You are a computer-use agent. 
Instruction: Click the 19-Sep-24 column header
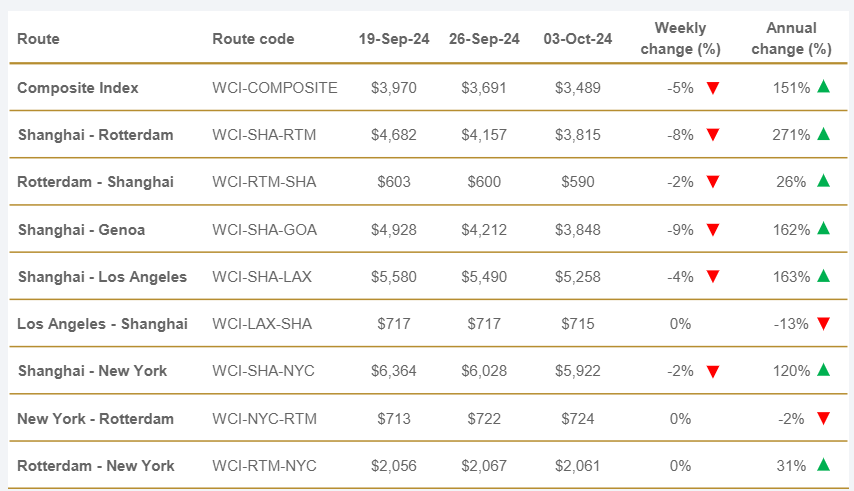[x=393, y=39]
